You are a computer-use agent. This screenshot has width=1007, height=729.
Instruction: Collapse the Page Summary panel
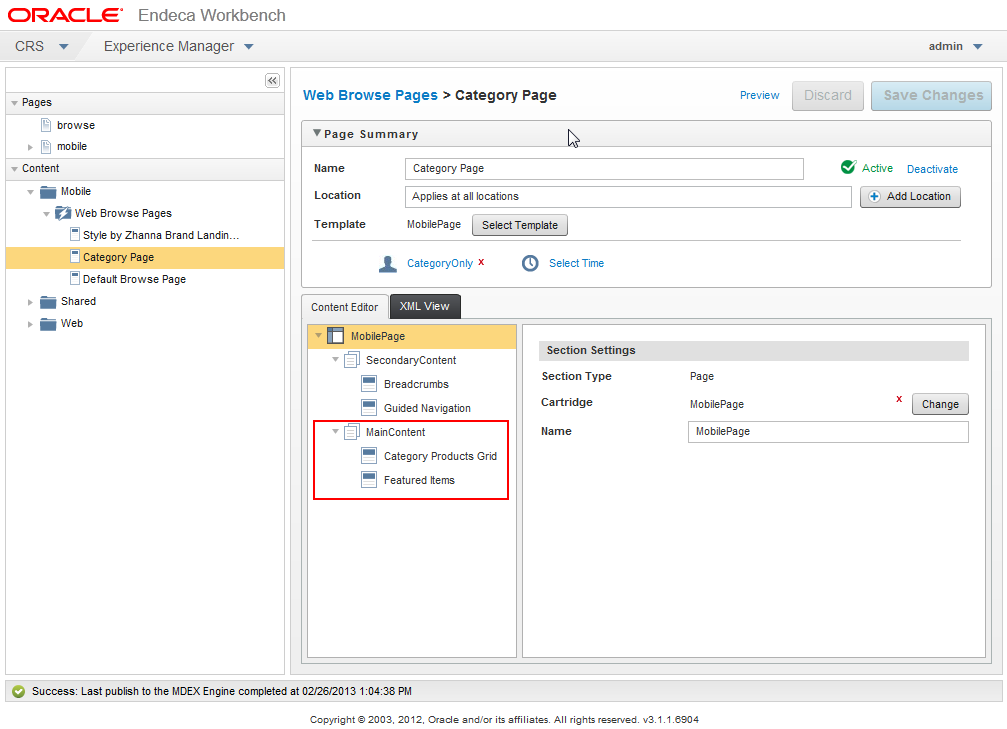coord(317,133)
